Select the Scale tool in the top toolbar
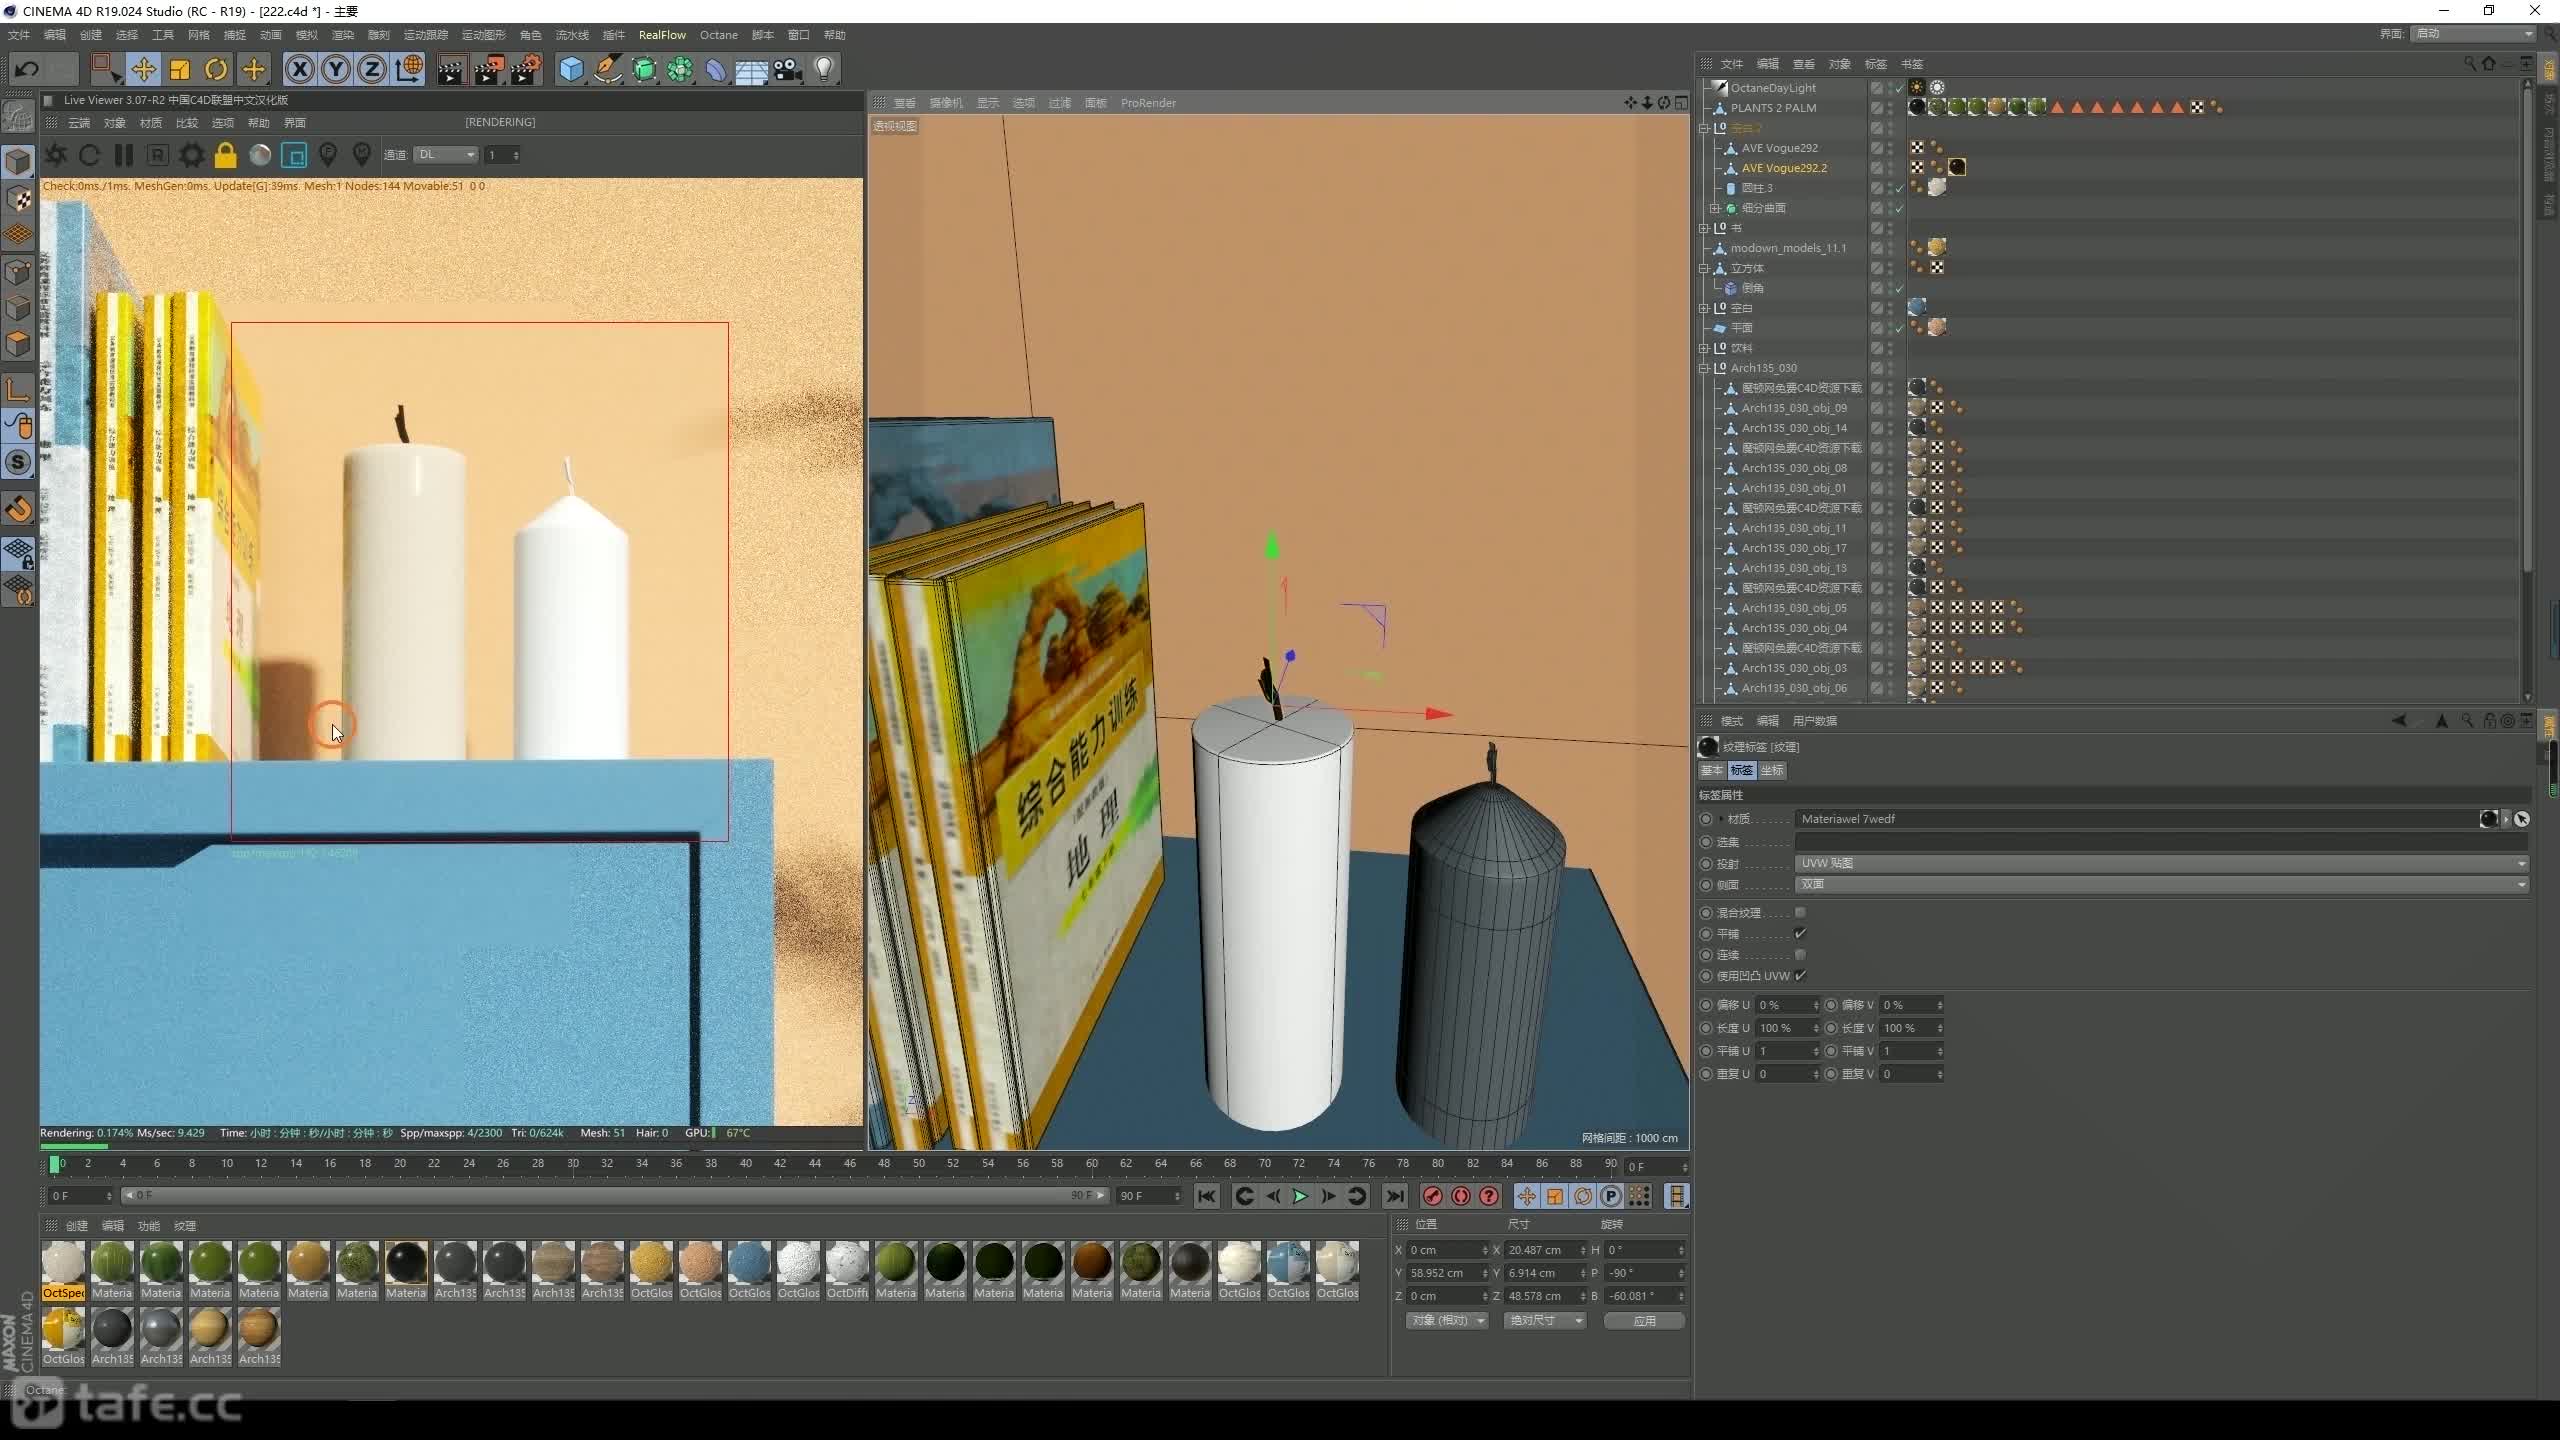Viewport: 2560px width, 1440px height. click(180, 69)
